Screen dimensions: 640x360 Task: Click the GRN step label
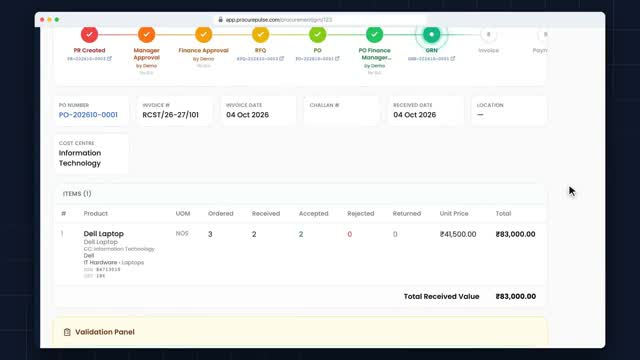431,50
